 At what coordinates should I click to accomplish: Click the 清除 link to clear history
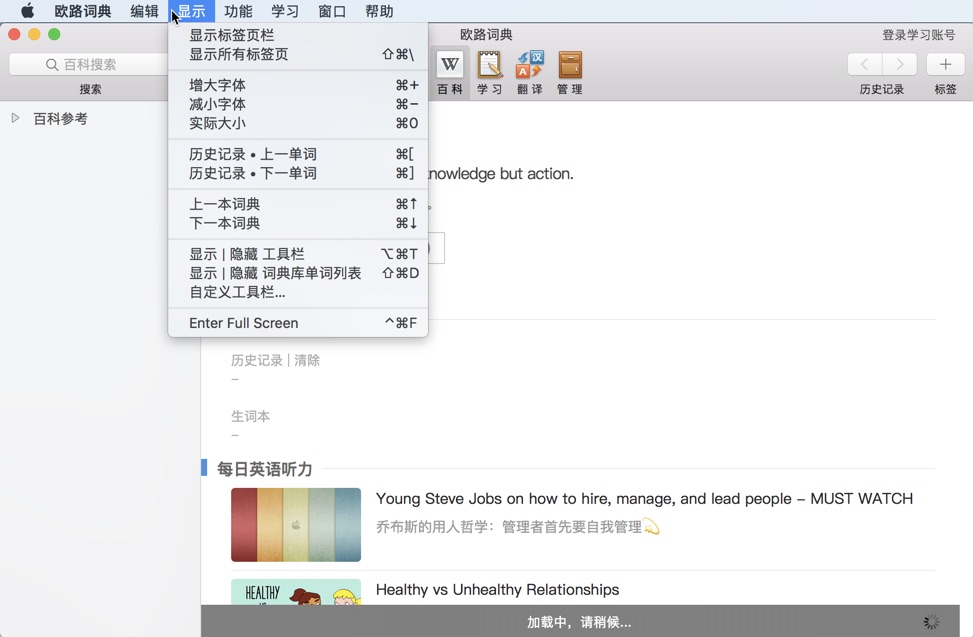(307, 360)
